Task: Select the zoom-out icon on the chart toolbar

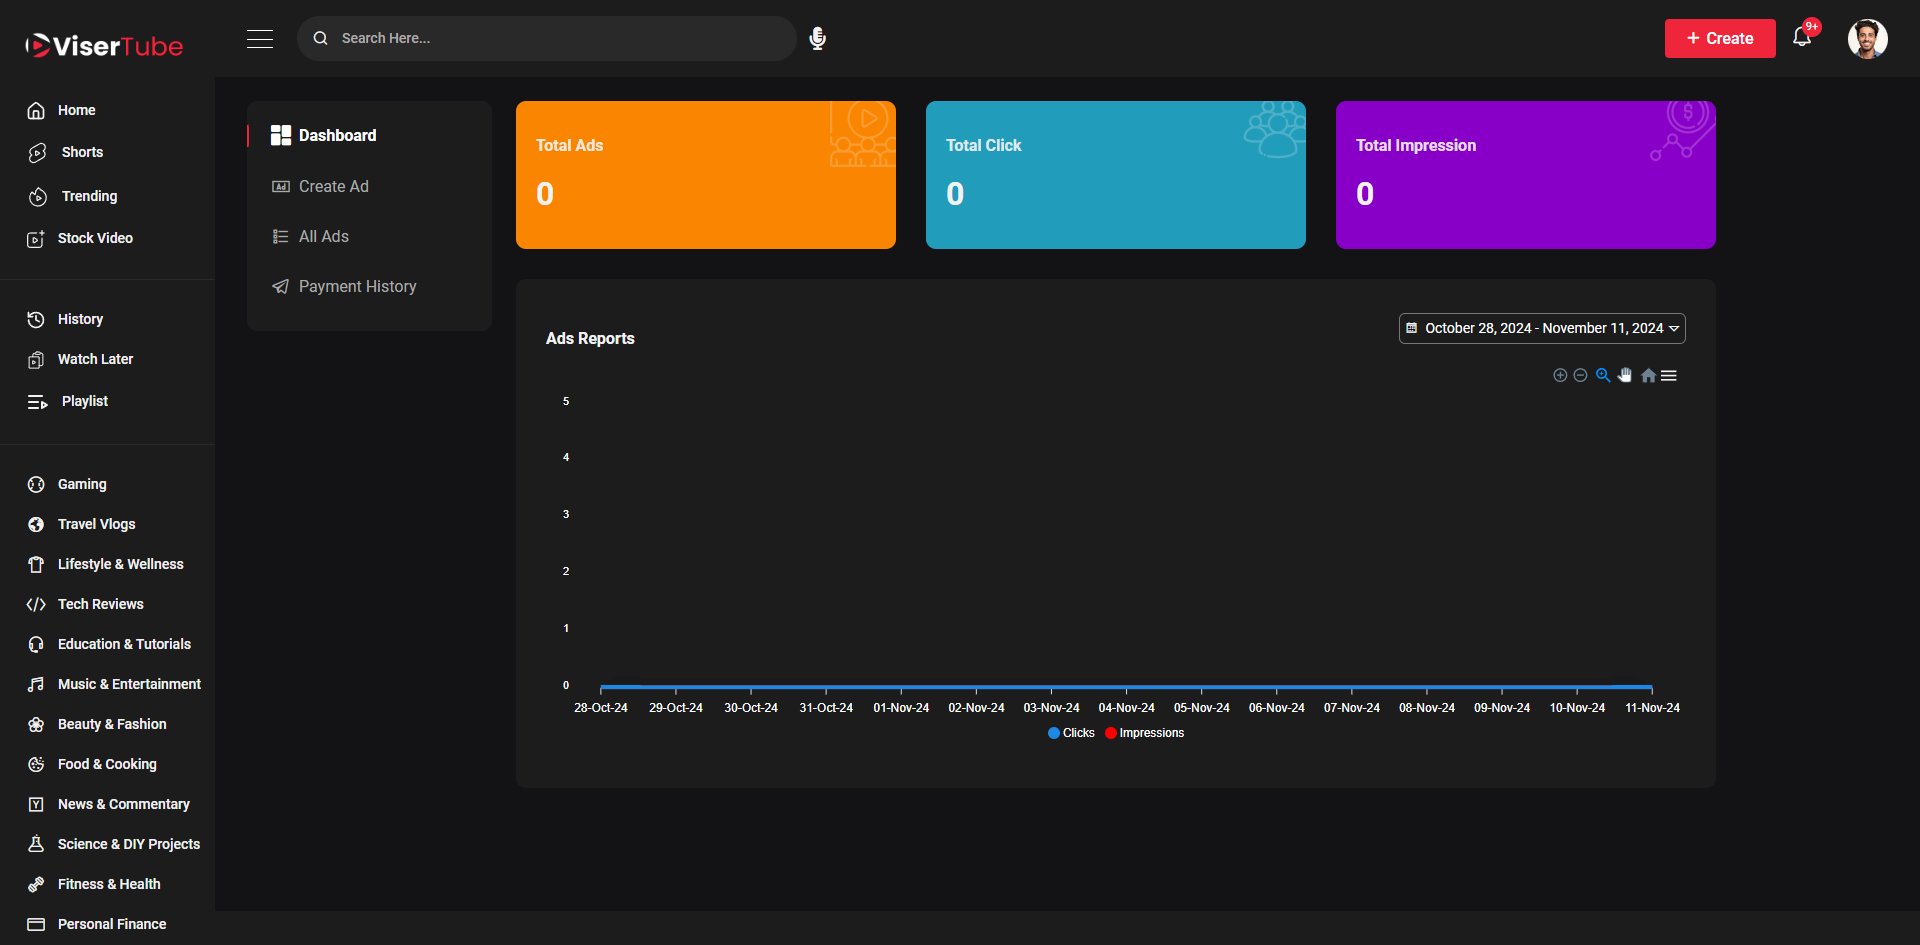Action: (1581, 375)
